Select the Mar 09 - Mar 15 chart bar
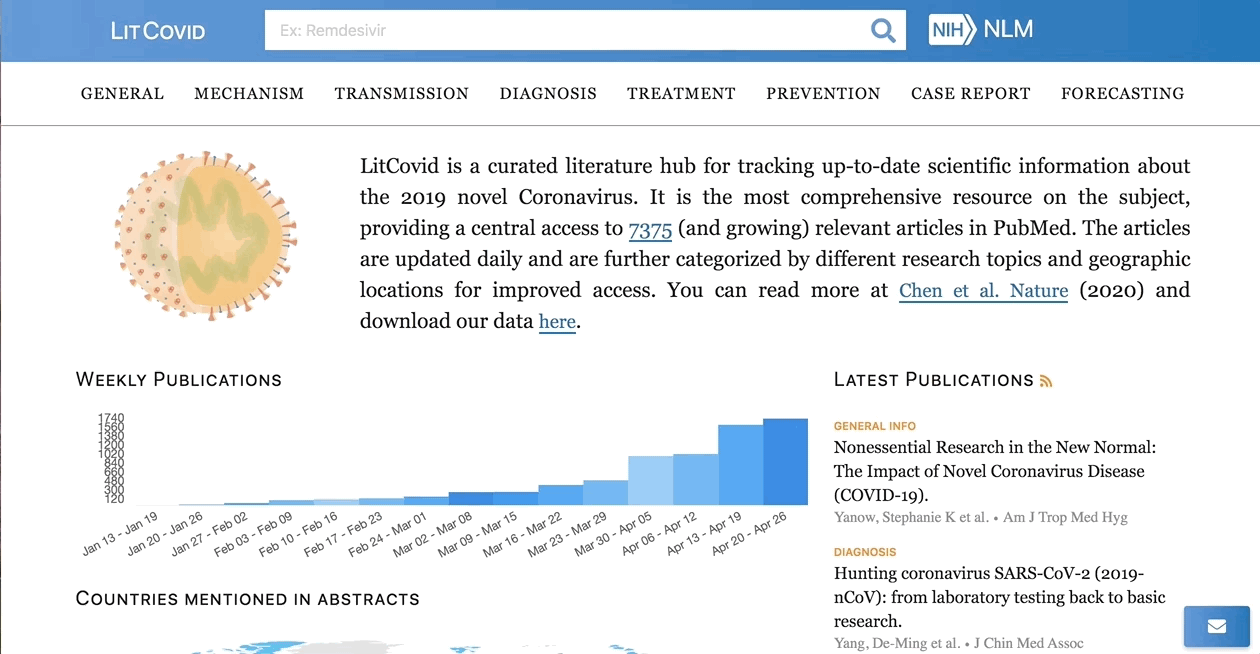The height and width of the screenshot is (654, 1260). (x=515, y=498)
